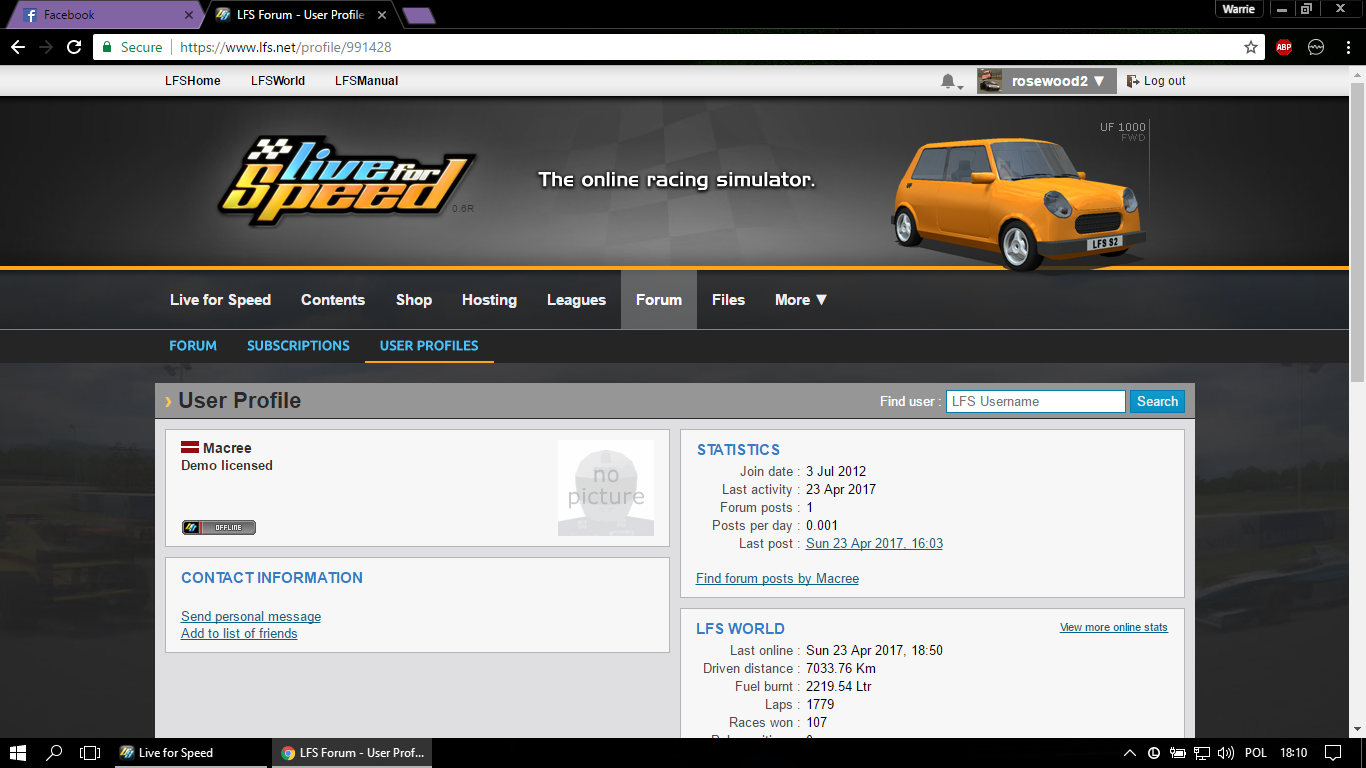The image size is (1366, 768).
Task: Click the browser Forward arrow
Action: 46,47
